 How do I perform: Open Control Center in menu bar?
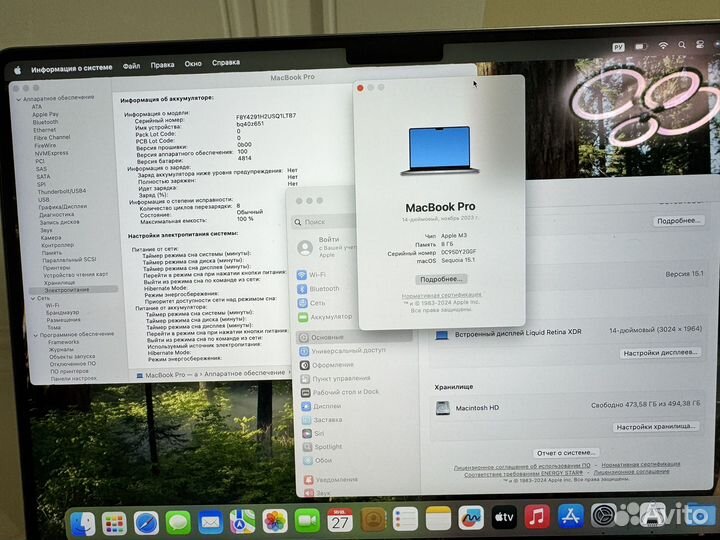[x=700, y=44]
